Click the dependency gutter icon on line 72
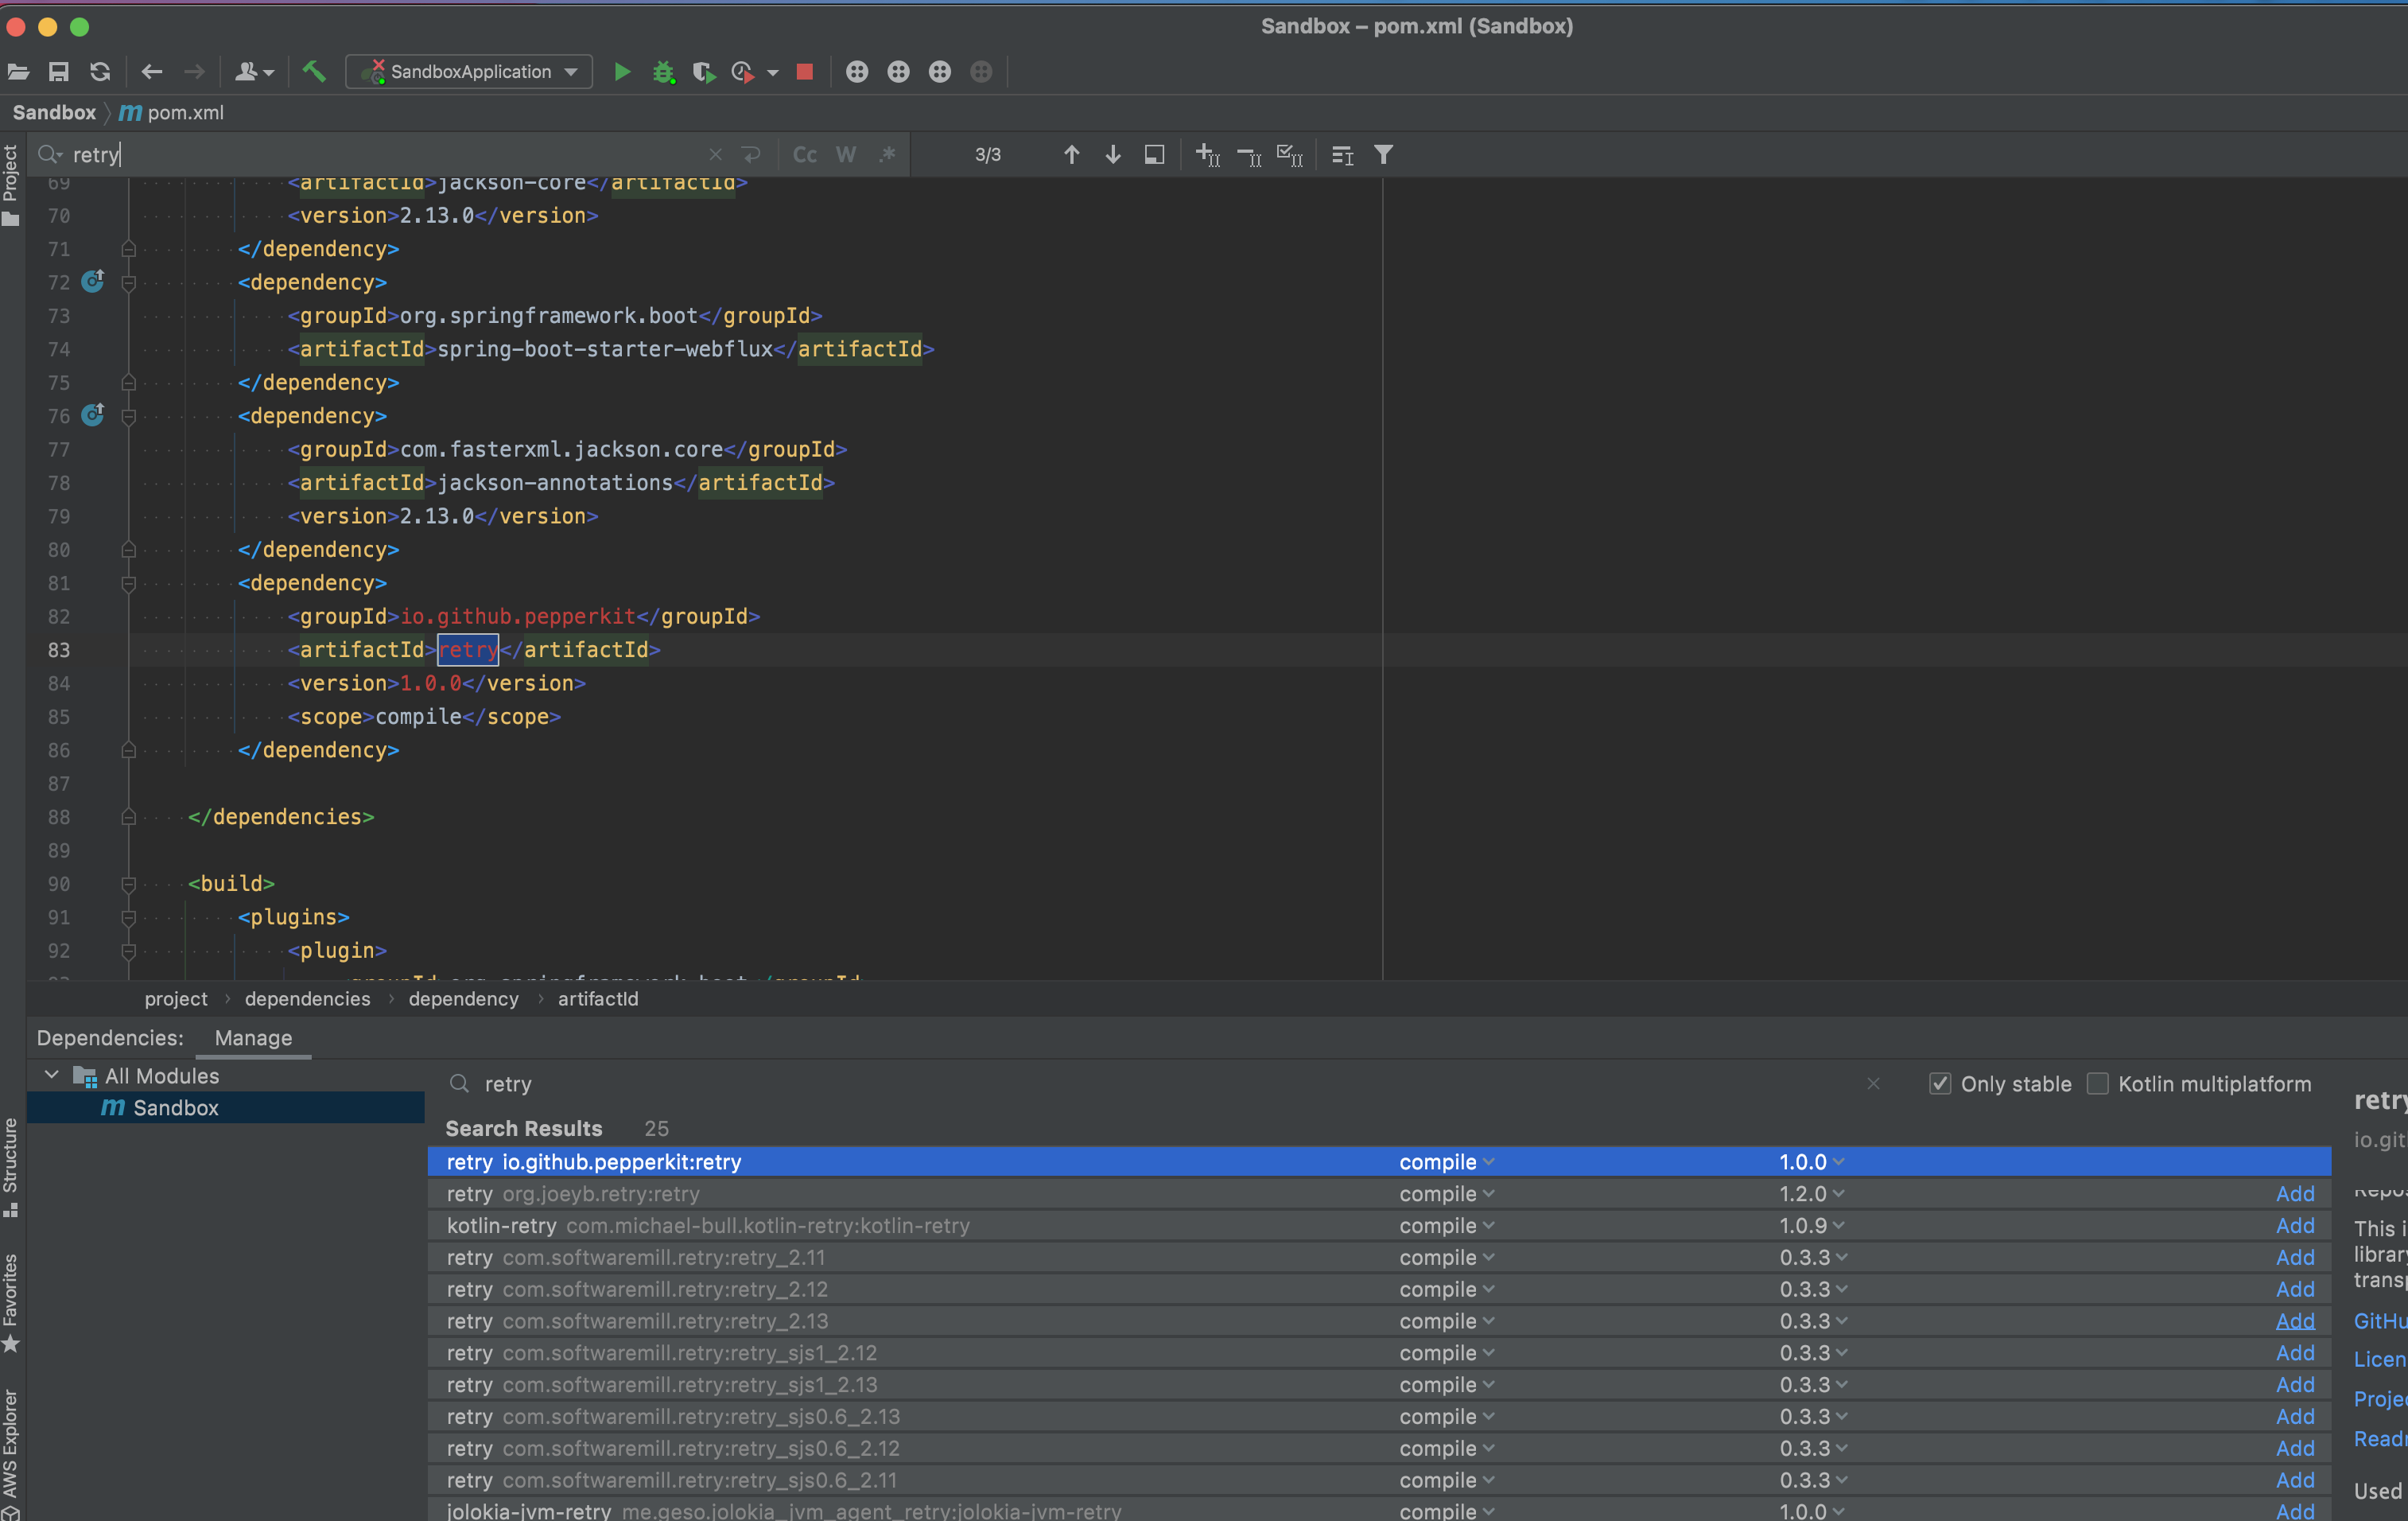Screen dimensions: 2408x1521 click(93, 281)
